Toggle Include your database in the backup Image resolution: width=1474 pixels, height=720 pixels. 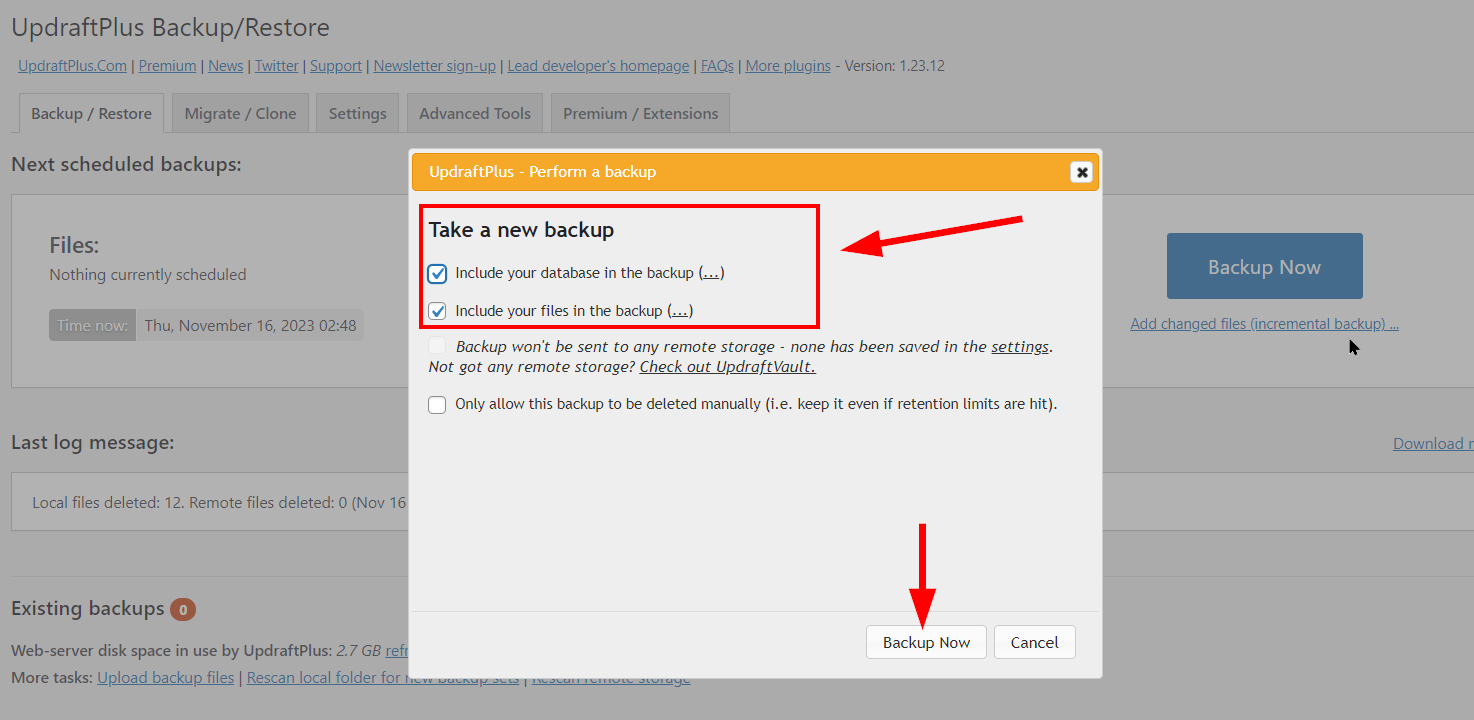pos(437,273)
